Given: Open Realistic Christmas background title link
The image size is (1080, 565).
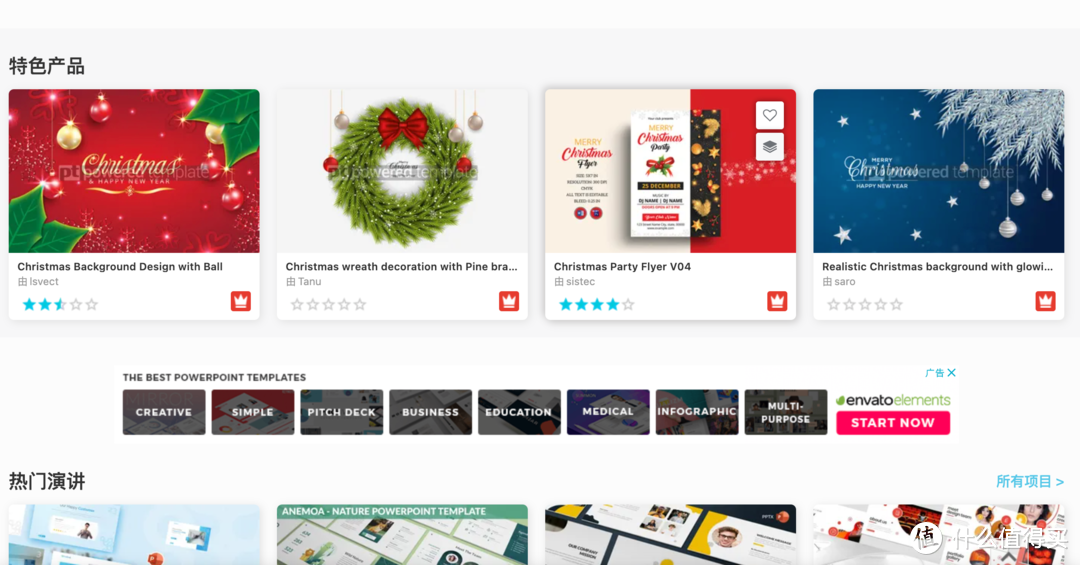Looking at the screenshot, I should pos(937,267).
